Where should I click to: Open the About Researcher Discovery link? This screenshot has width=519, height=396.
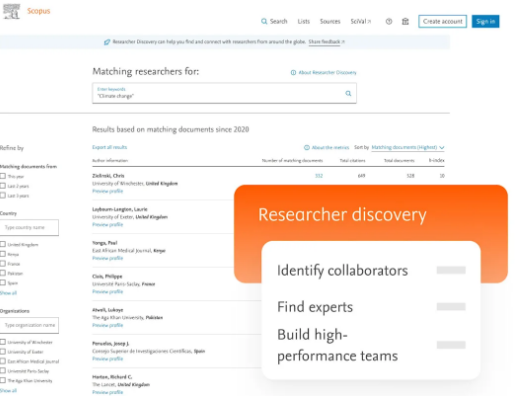click(327, 72)
